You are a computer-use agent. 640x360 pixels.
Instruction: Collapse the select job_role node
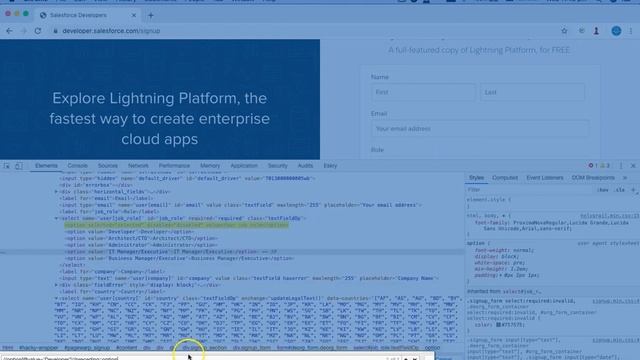[56, 218]
